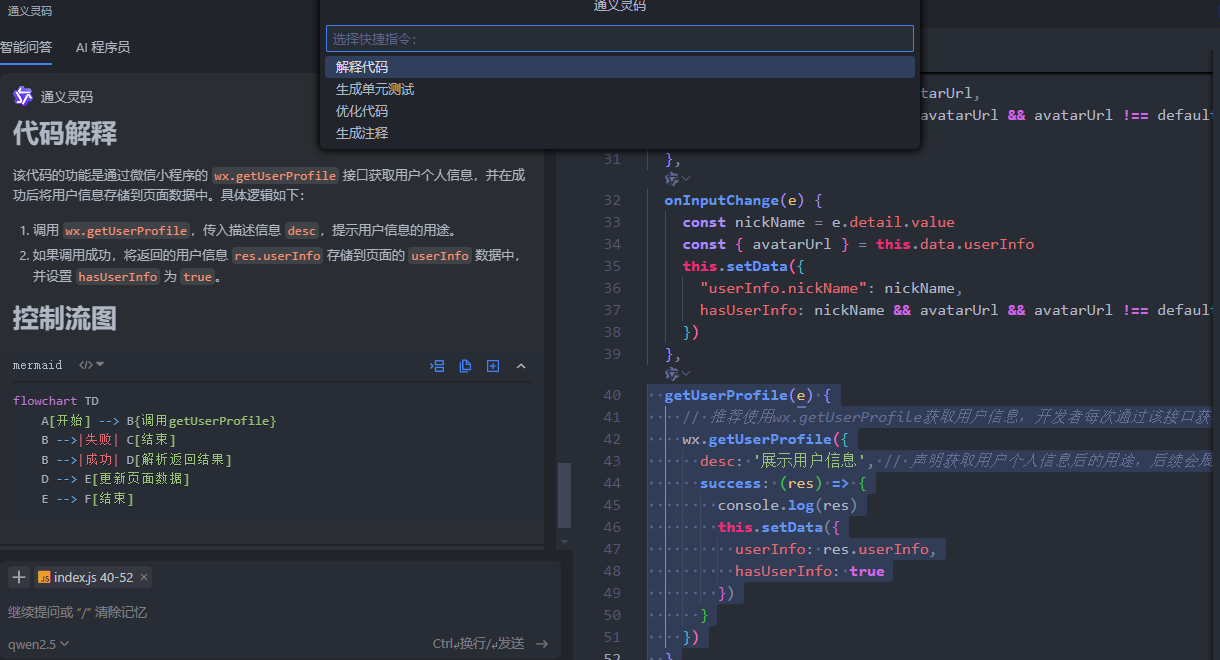This screenshot has height=660, width=1220.
Task: Click line number 40 in gutter
Action: point(612,395)
